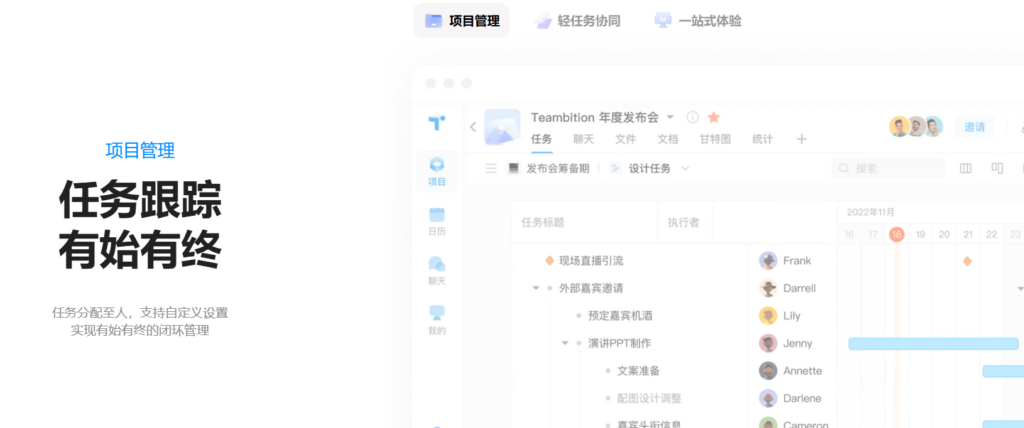The height and width of the screenshot is (428, 1024).
Task: Open 日历 calendar in the sidebar
Action: point(437,222)
